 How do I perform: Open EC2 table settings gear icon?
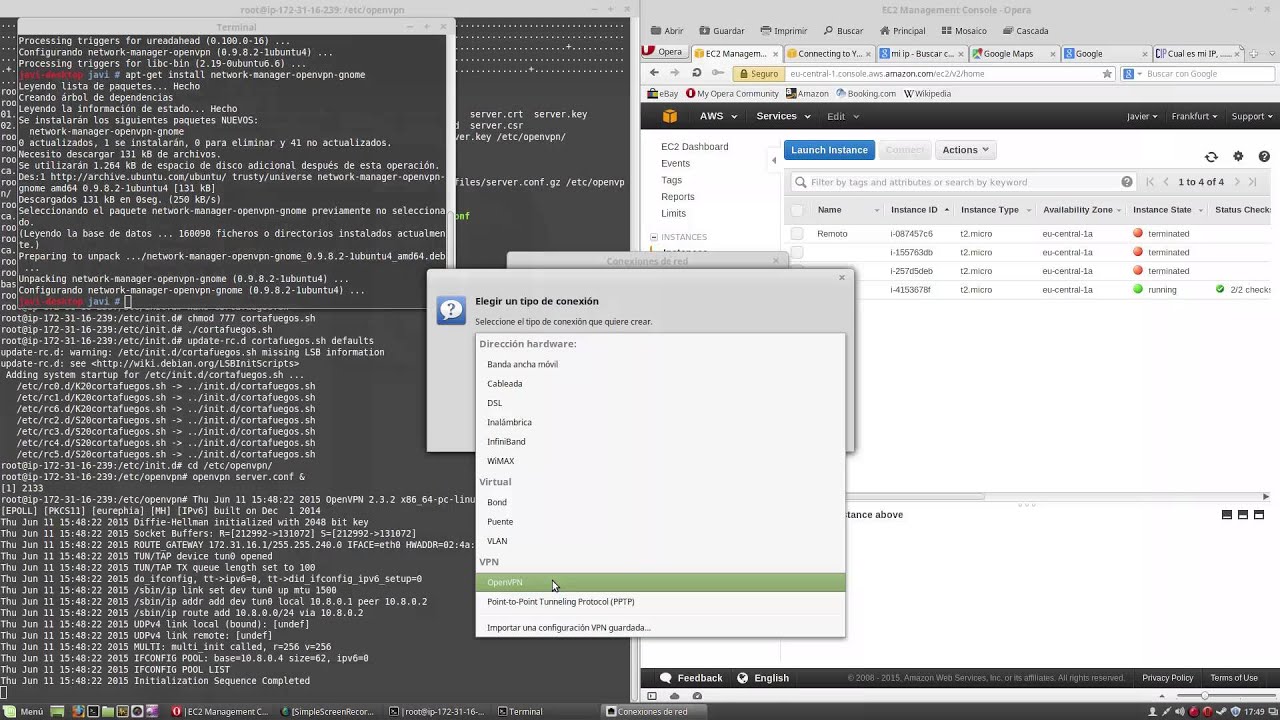(1238, 157)
